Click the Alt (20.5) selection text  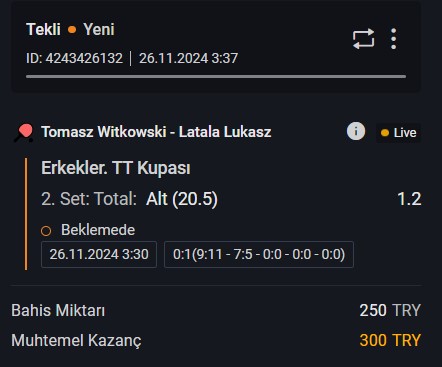point(182,199)
